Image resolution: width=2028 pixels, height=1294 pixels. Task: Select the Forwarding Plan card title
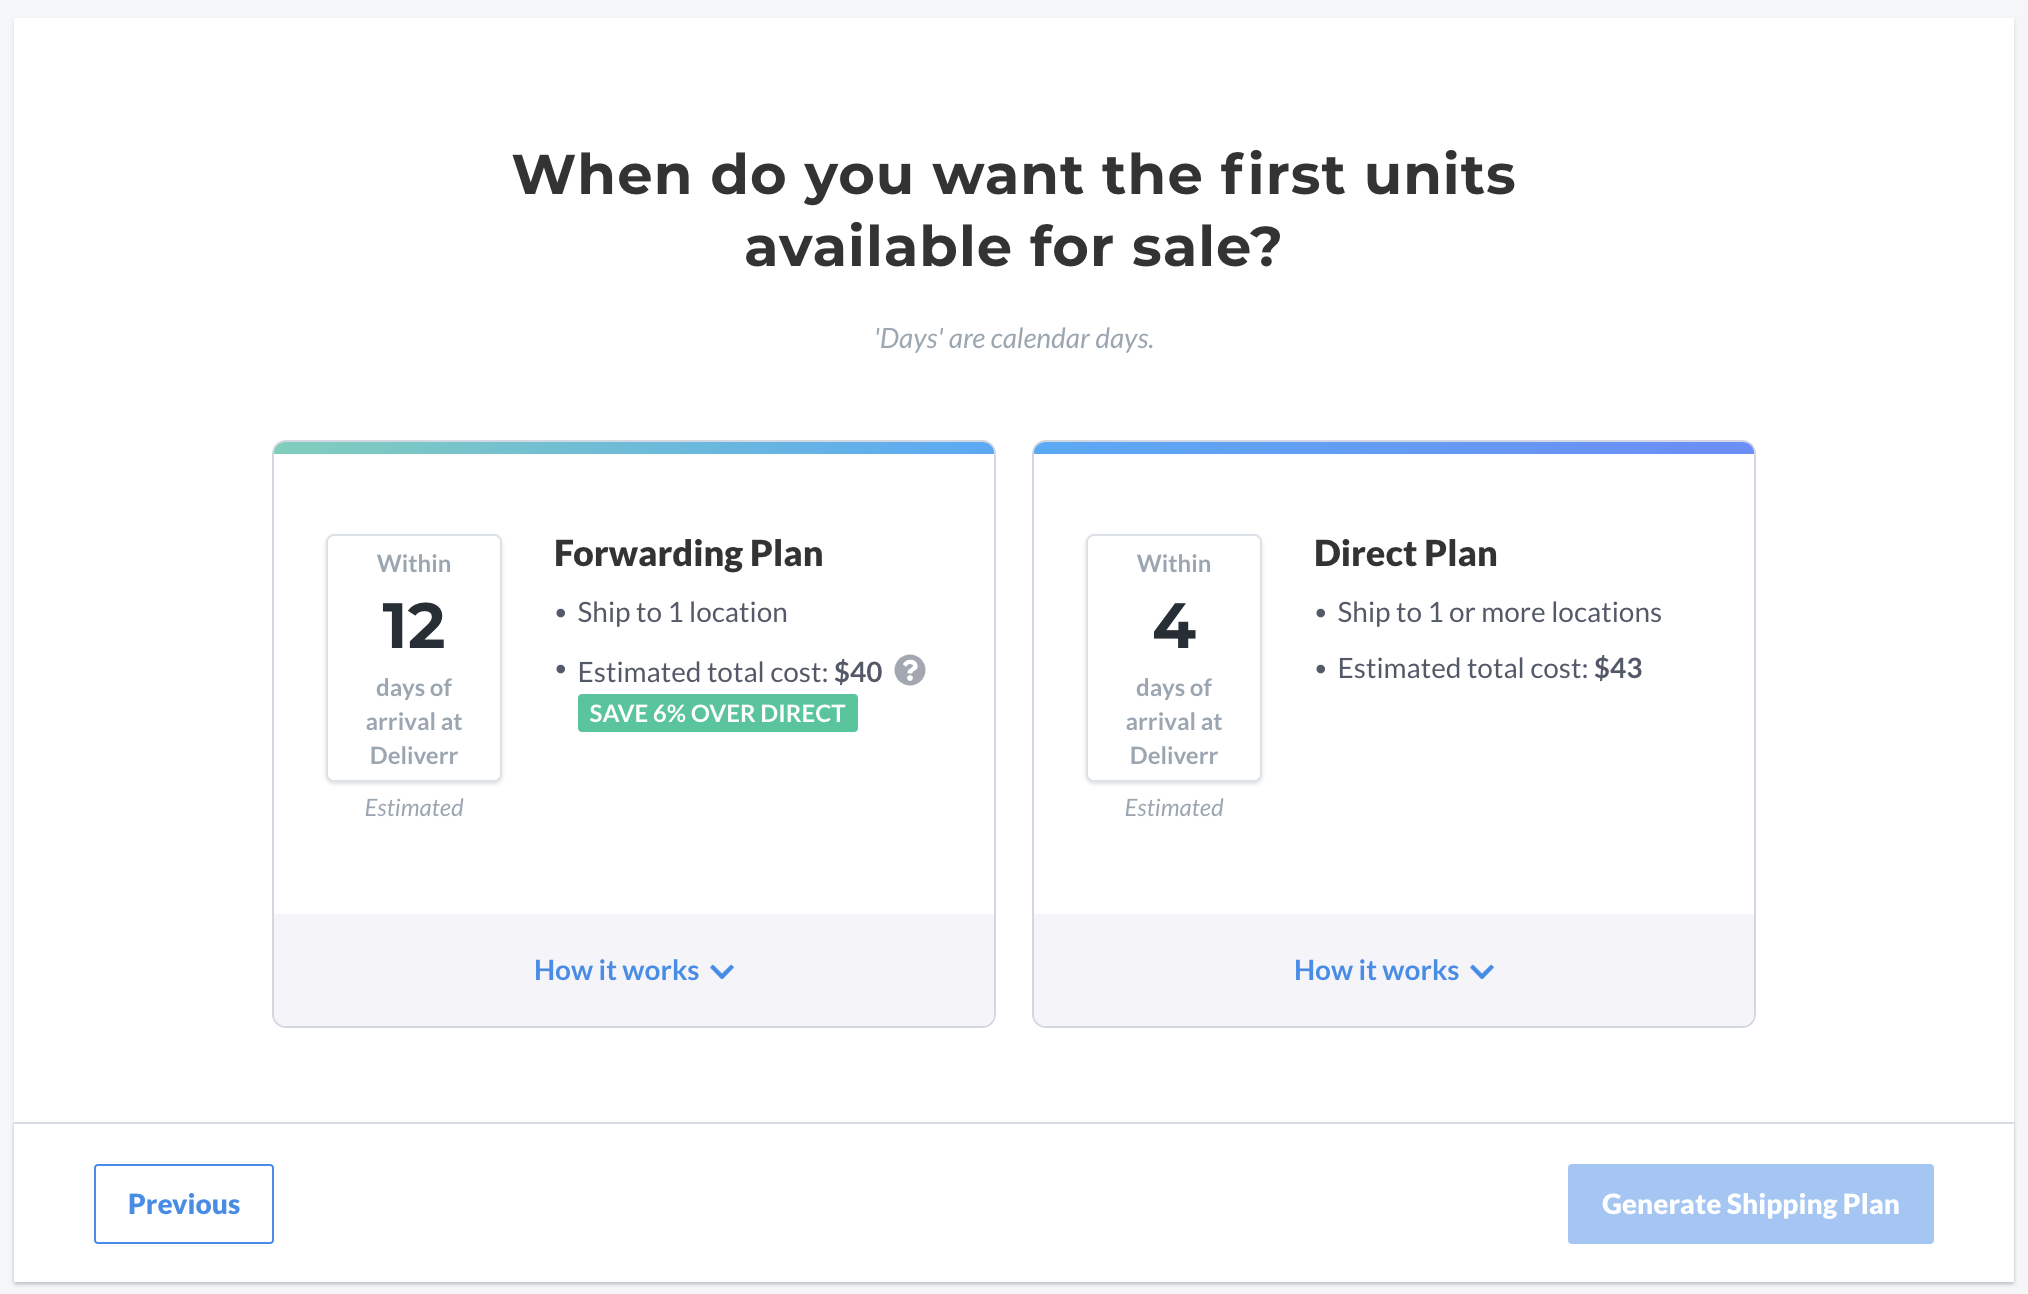click(x=688, y=553)
